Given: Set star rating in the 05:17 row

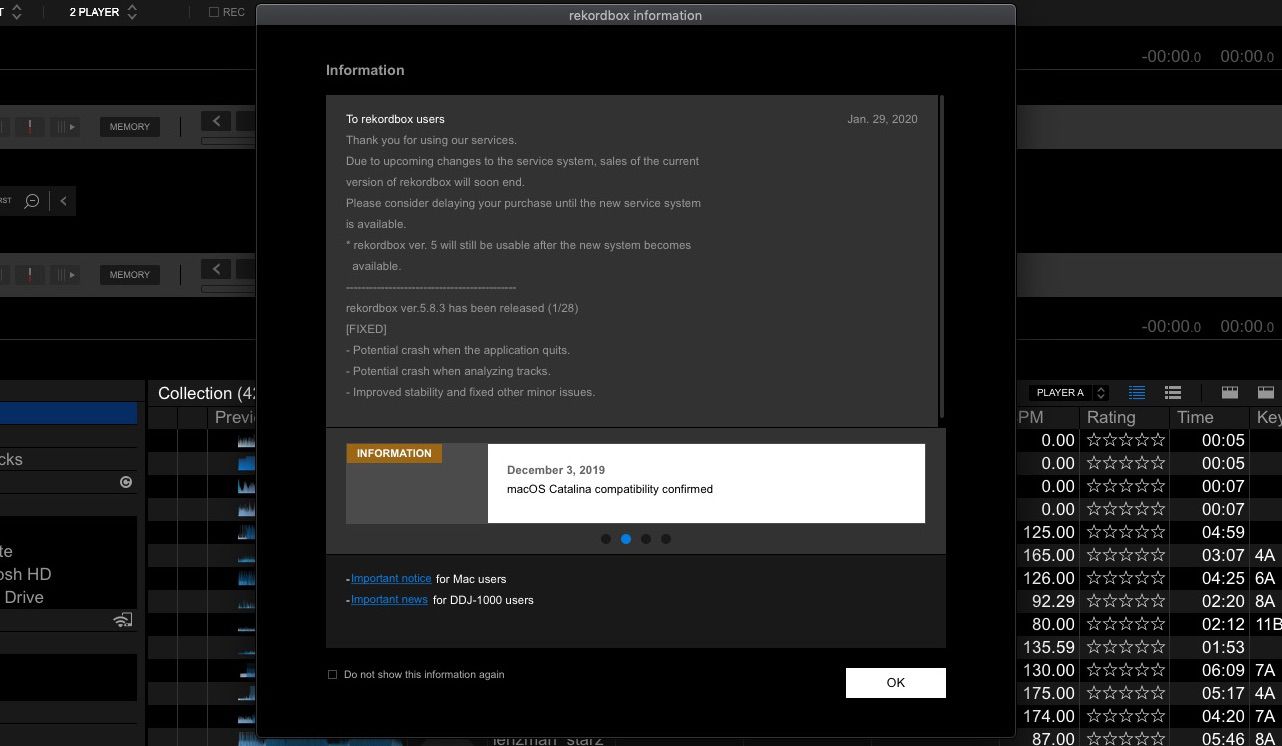Looking at the screenshot, I should click(x=1126, y=693).
